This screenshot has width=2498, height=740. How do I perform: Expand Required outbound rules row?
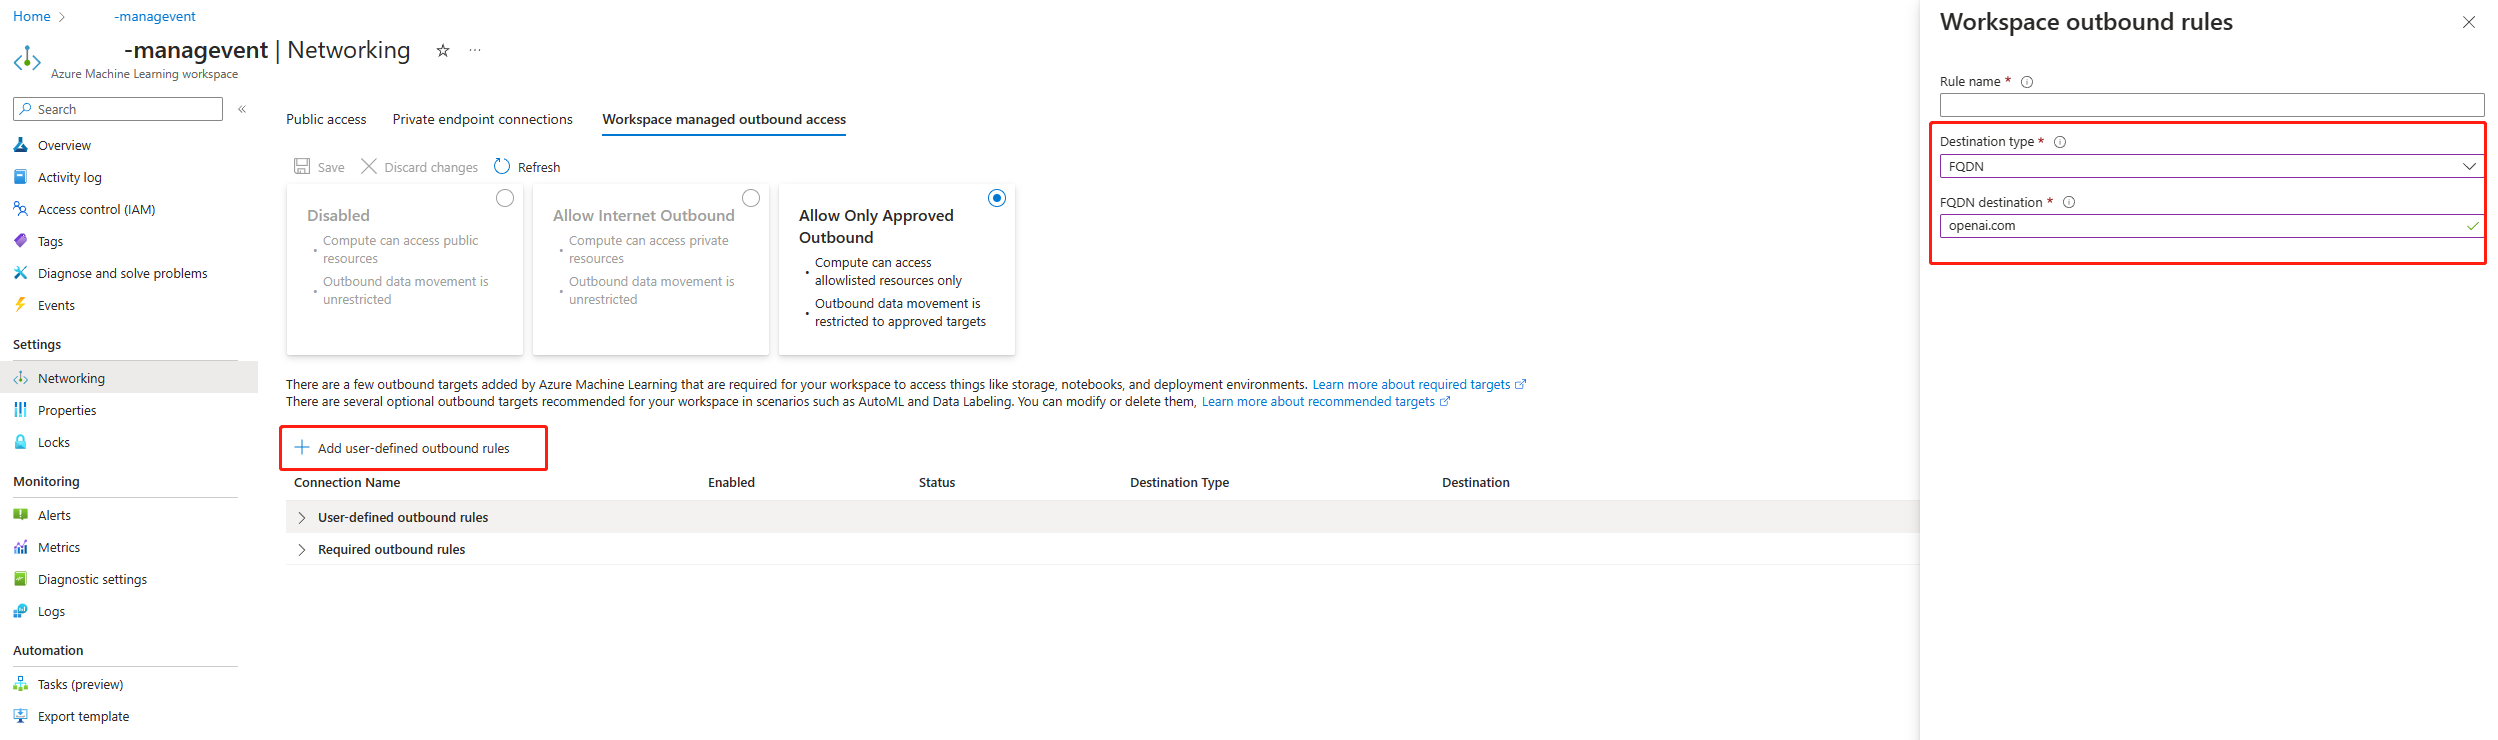301,549
